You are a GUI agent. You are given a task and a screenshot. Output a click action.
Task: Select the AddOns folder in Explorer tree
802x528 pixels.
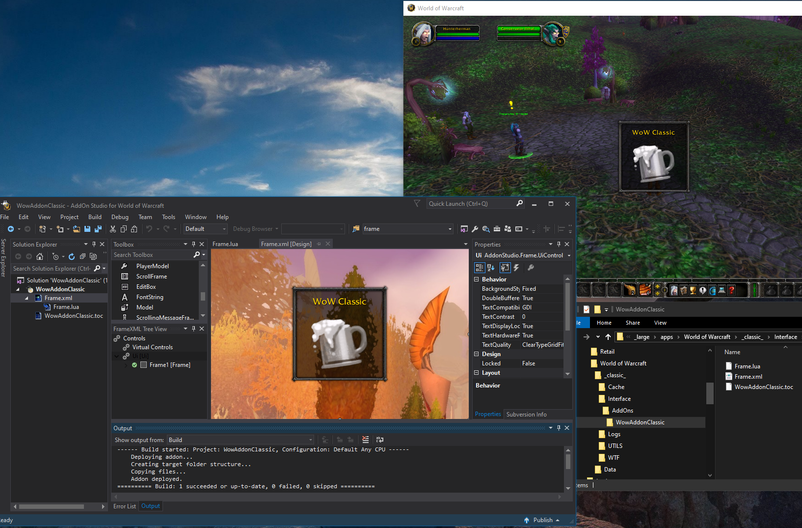click(x=622, y=410)
